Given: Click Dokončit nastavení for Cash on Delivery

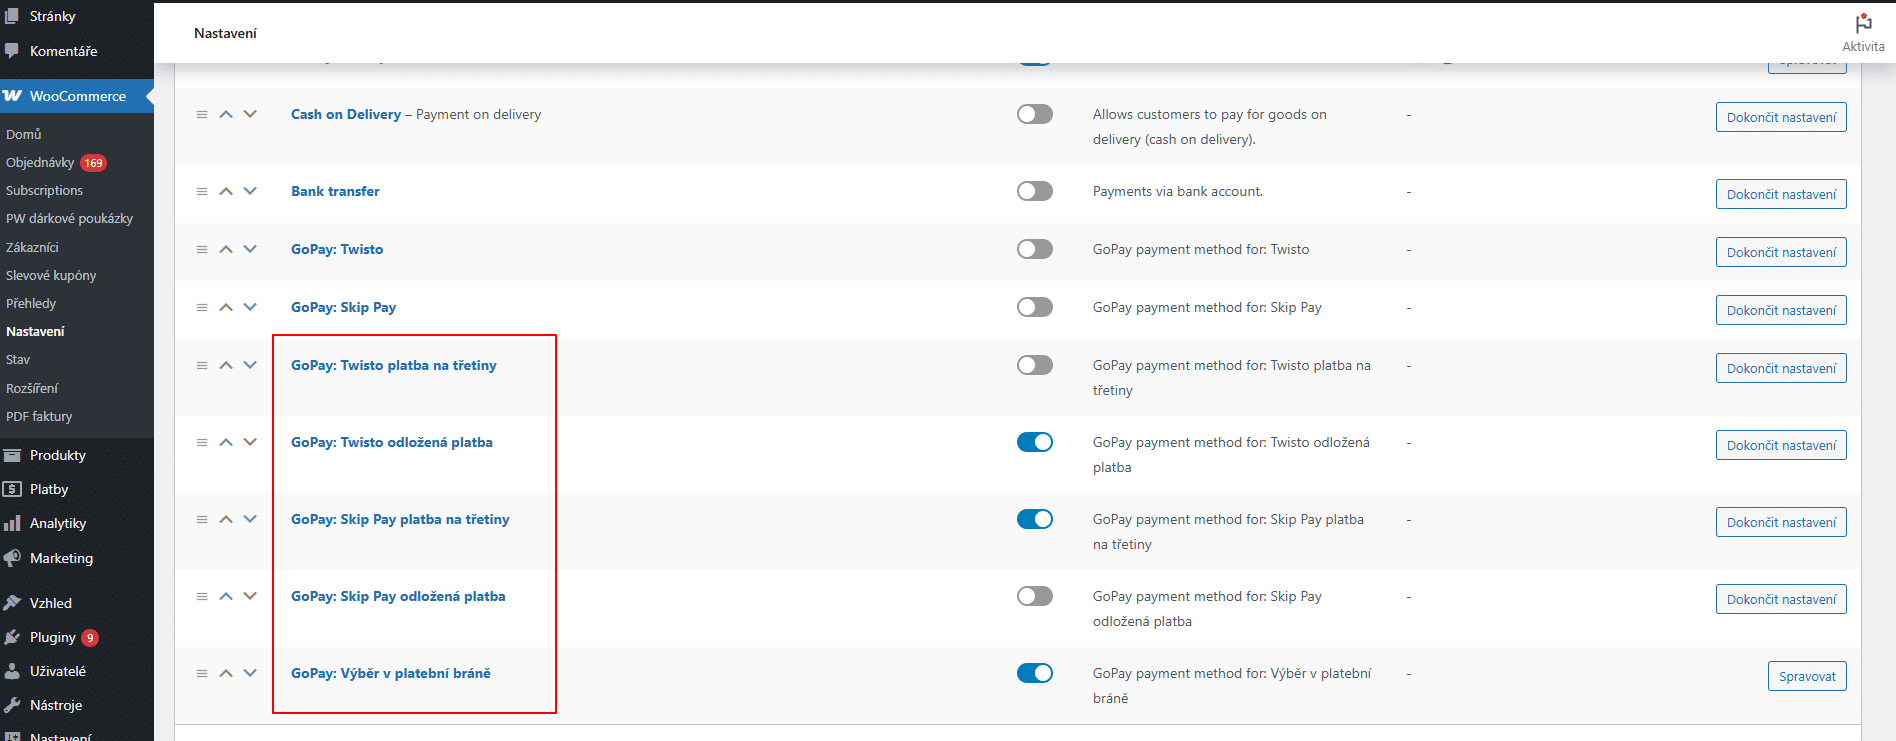Looking at the screenshot, I should tap(1781, 117).
